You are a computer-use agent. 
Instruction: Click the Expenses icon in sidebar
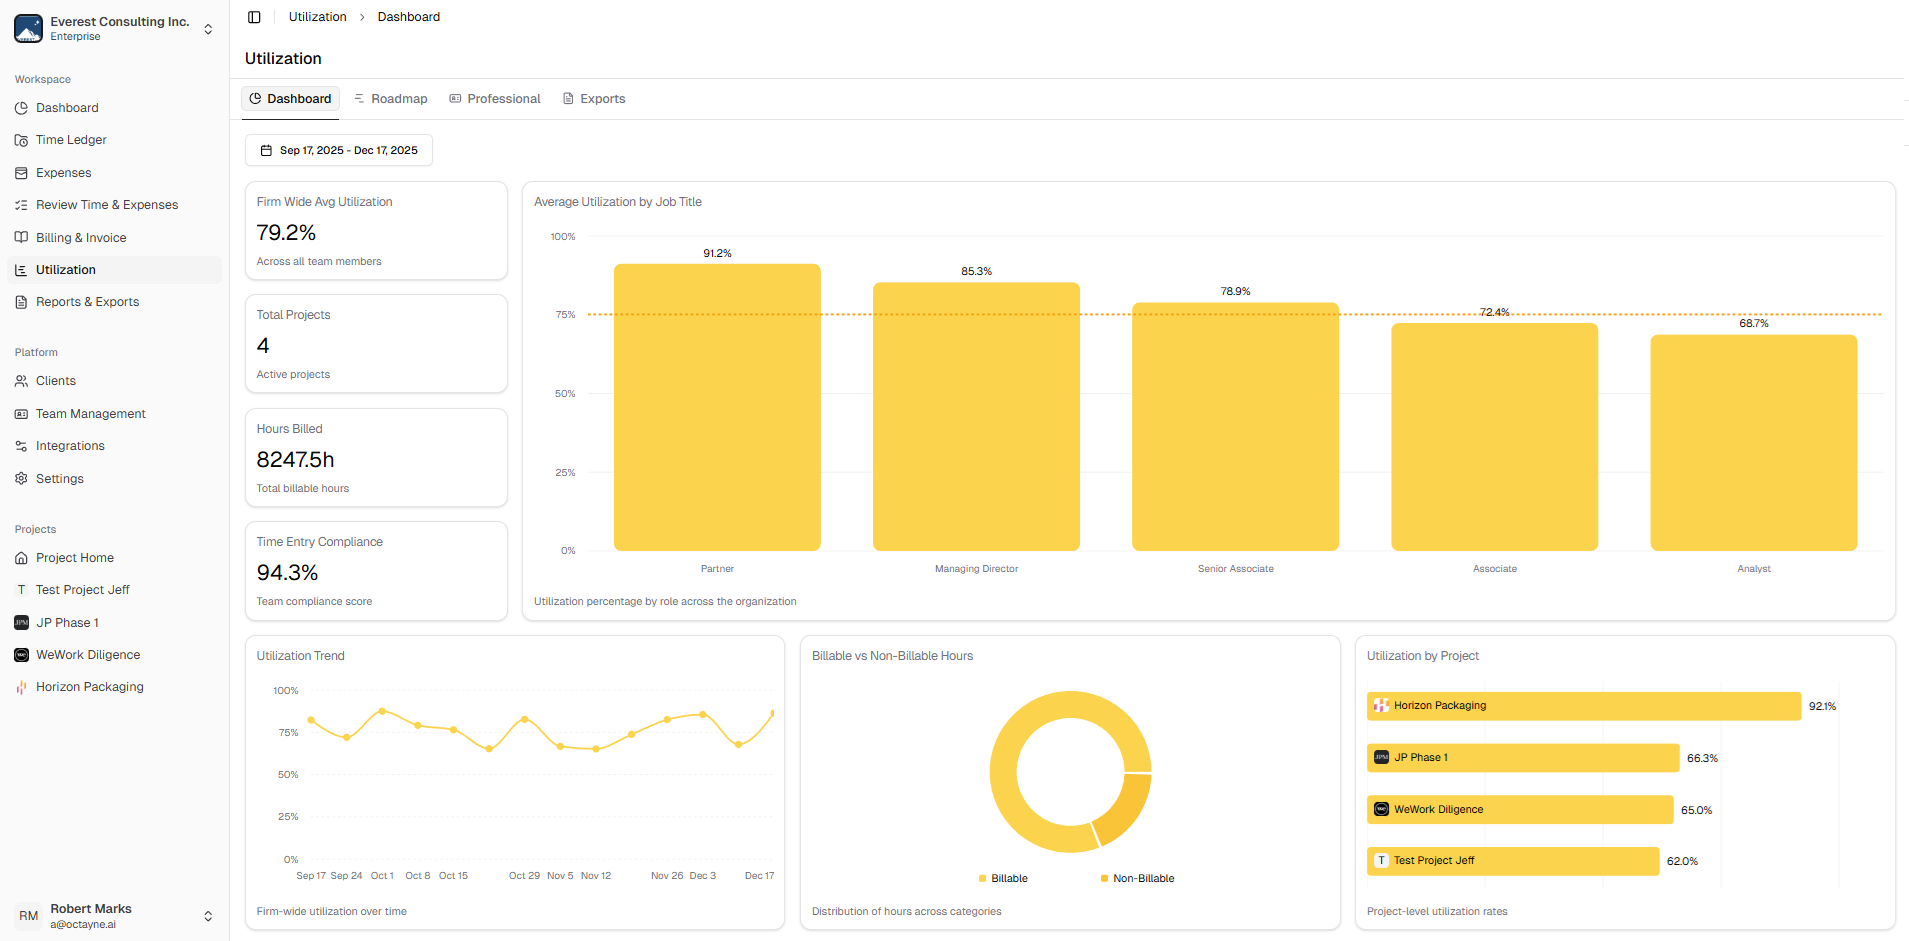(x=21, y=173)
